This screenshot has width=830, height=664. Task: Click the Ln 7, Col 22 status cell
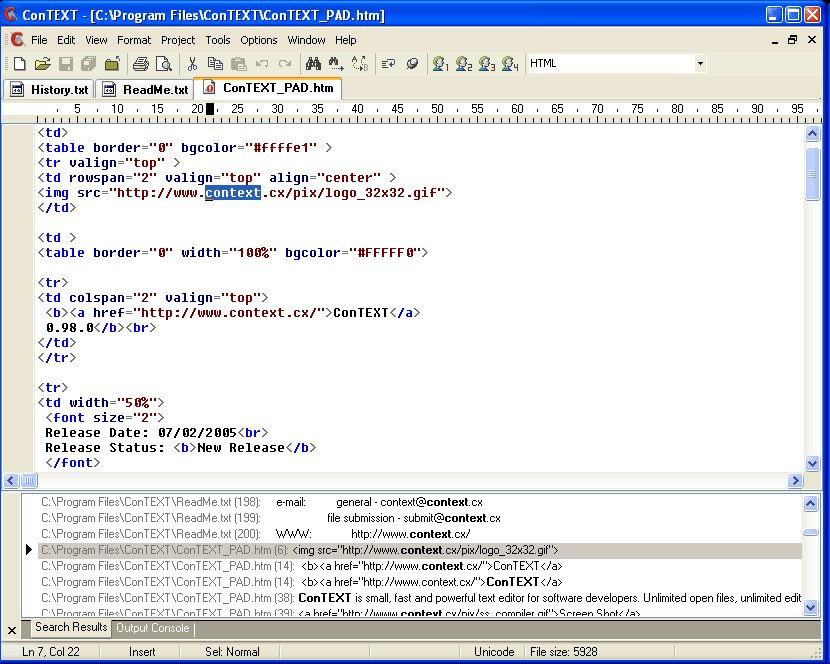tap(51, 652)
